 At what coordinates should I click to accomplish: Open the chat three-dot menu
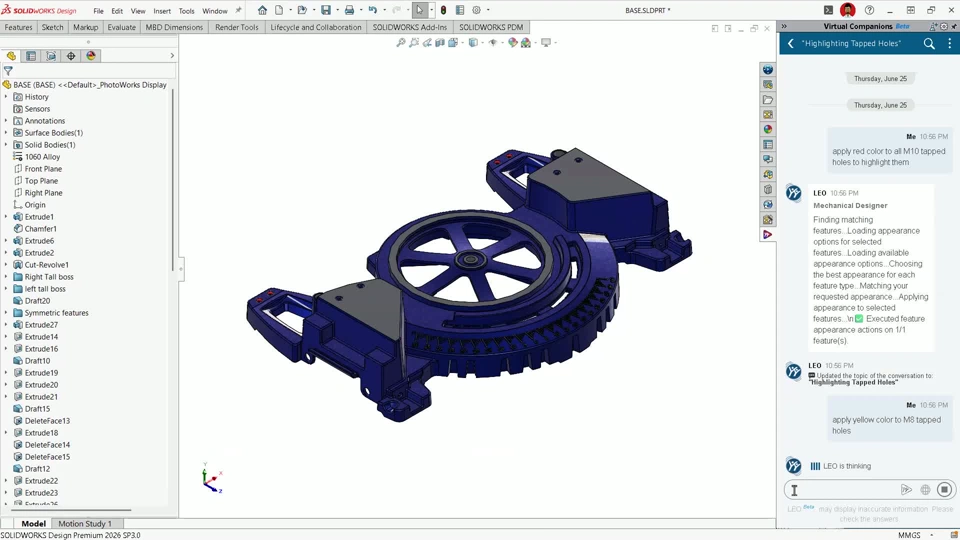[x=950, y=43]
